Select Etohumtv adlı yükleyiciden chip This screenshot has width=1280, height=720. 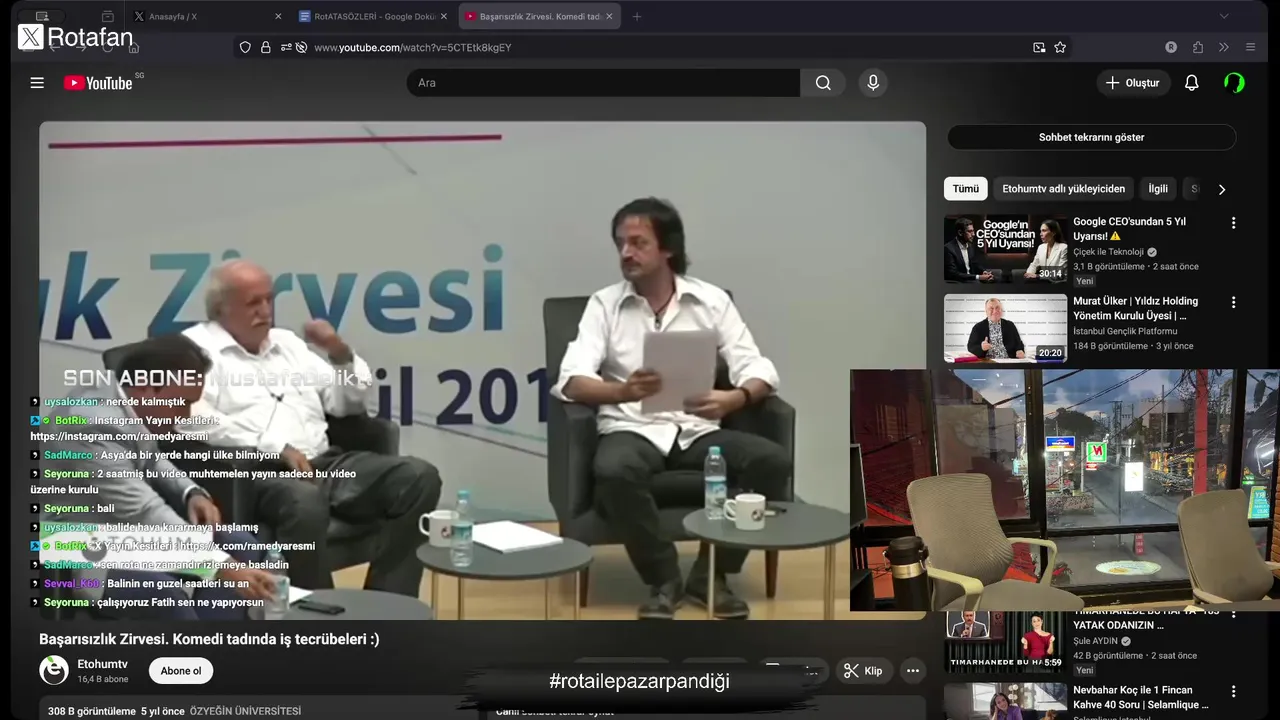coord(1063,189)
